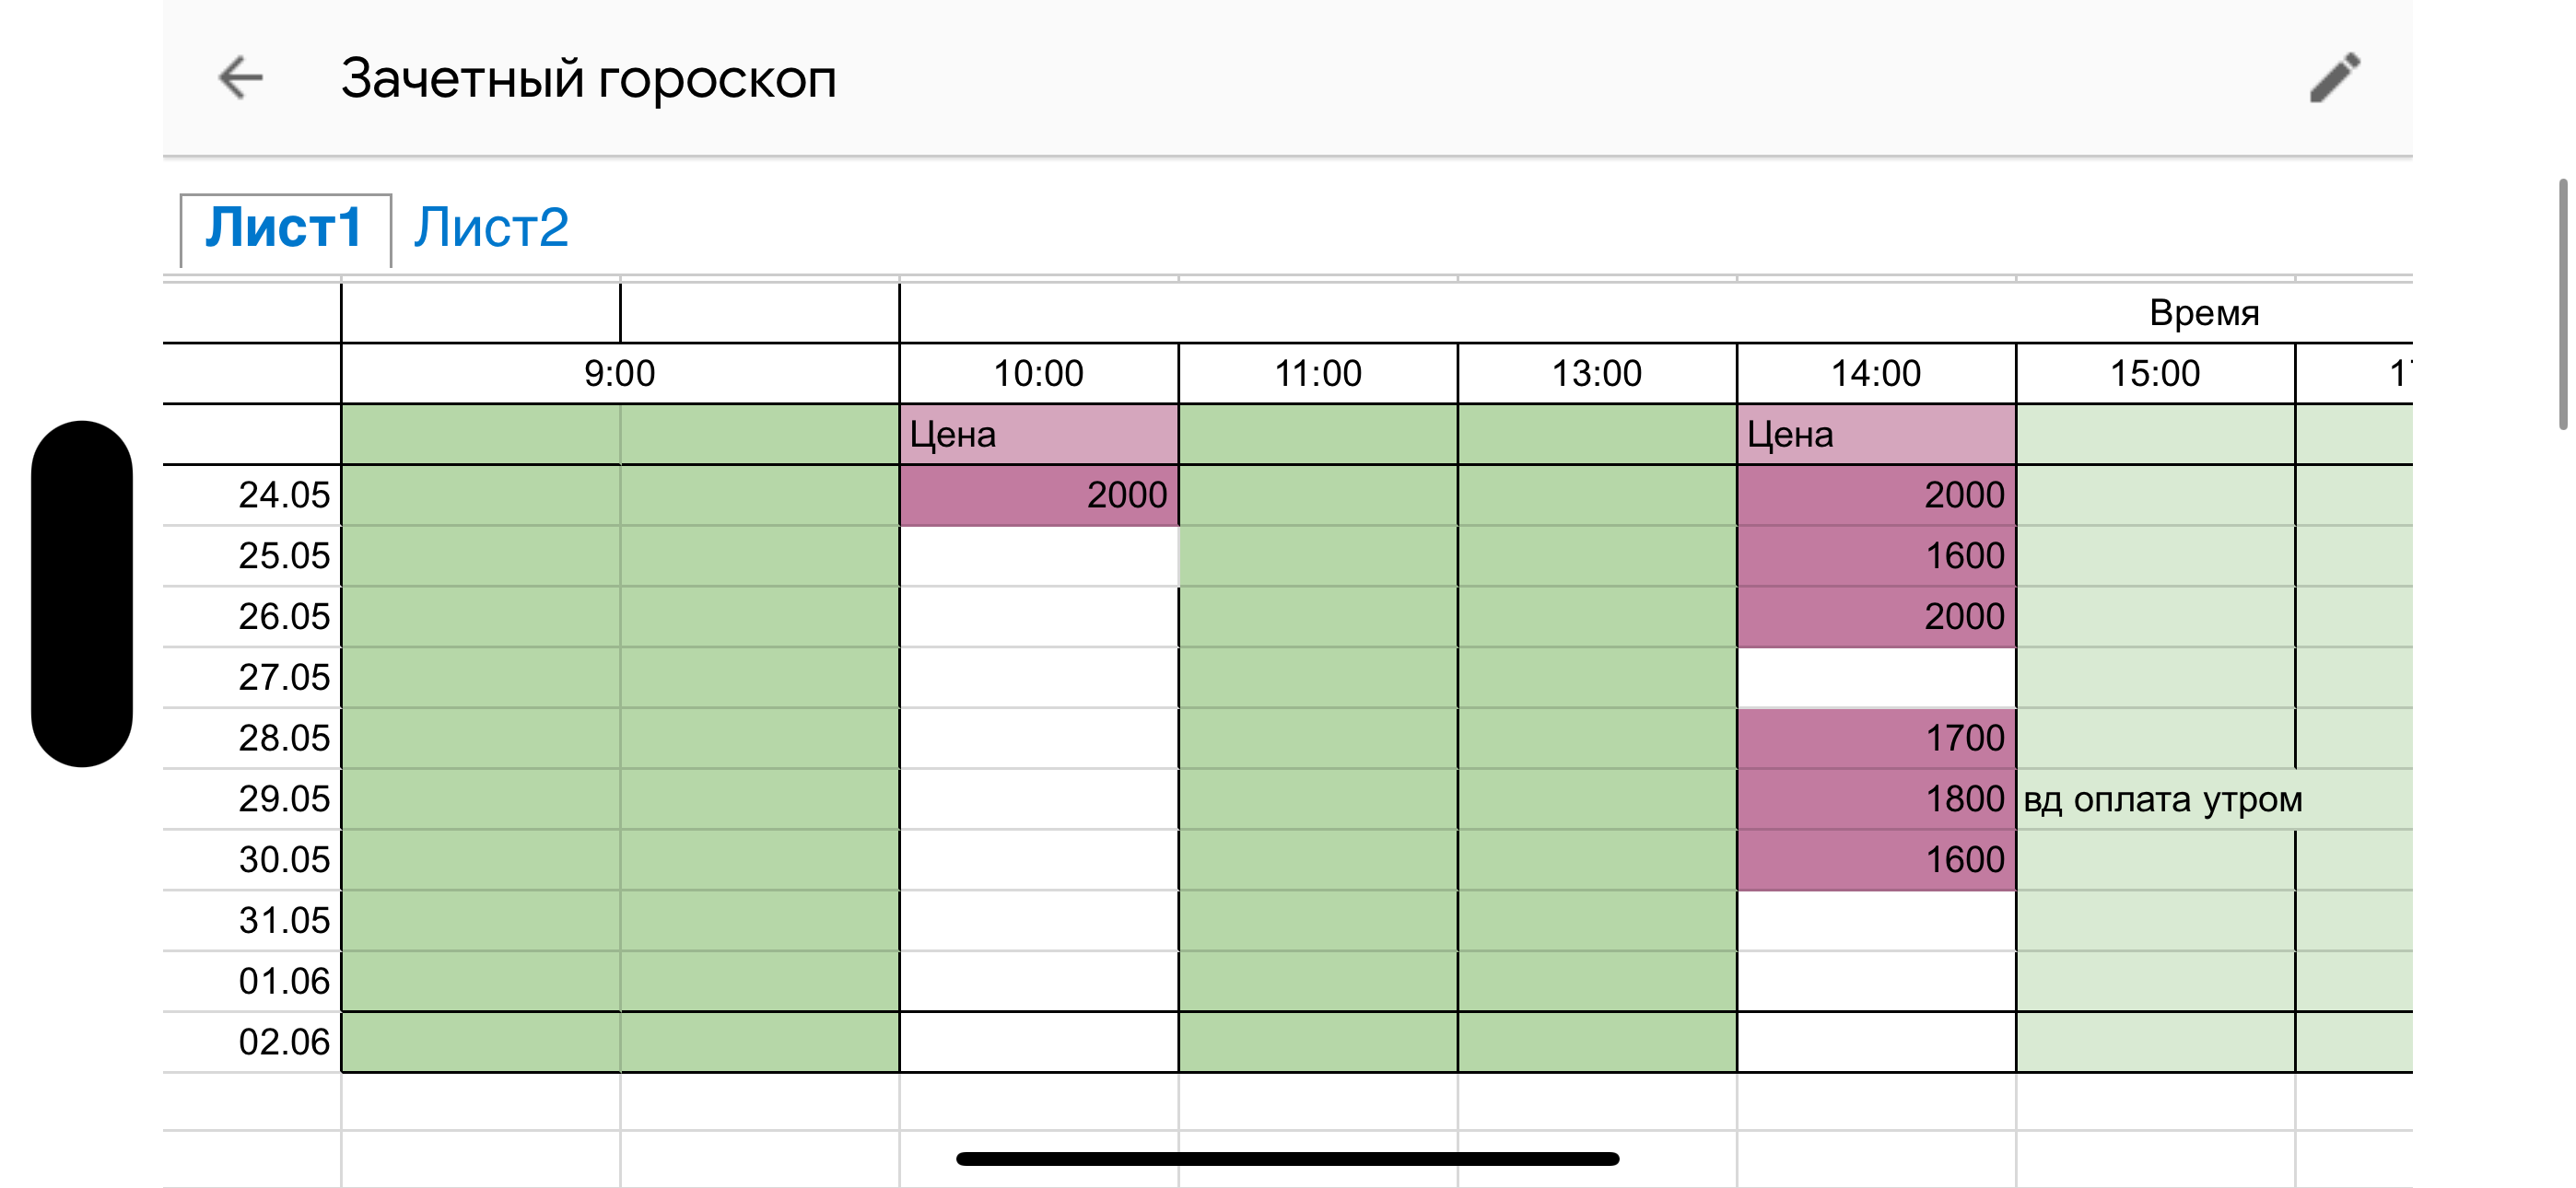The width and height of the screenshot is (2576, 1188).
Task: Select the 02.06 date row label
Action: click(x=283, y=1042)
